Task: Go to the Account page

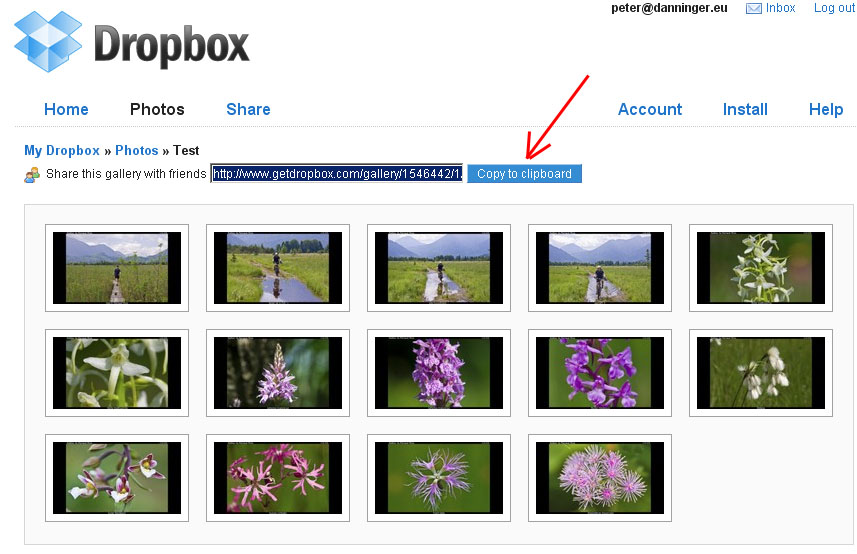Action: point(650,109)
